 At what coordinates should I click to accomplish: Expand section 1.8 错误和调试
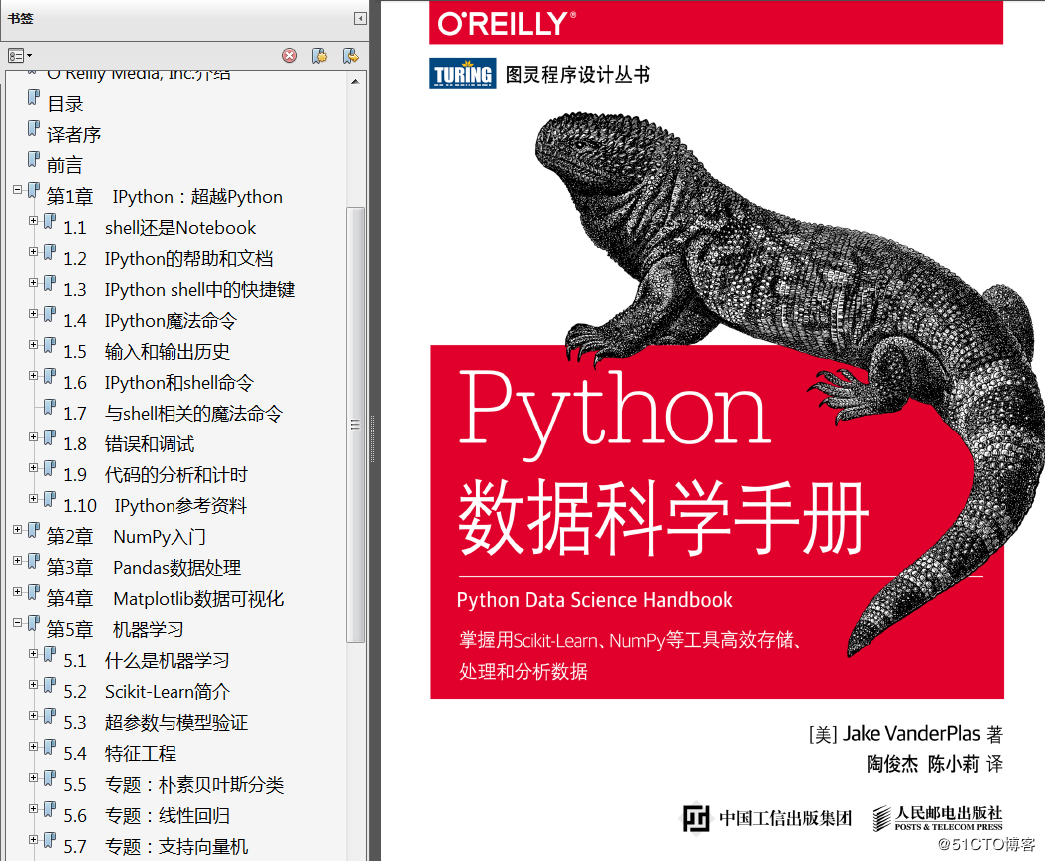point(33,436)
